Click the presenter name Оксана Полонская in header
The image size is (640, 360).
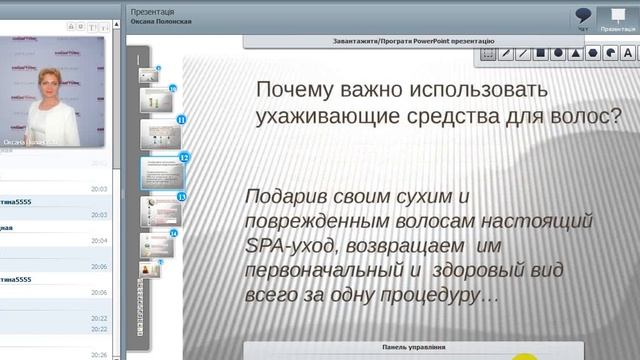(x=161, y=21)
